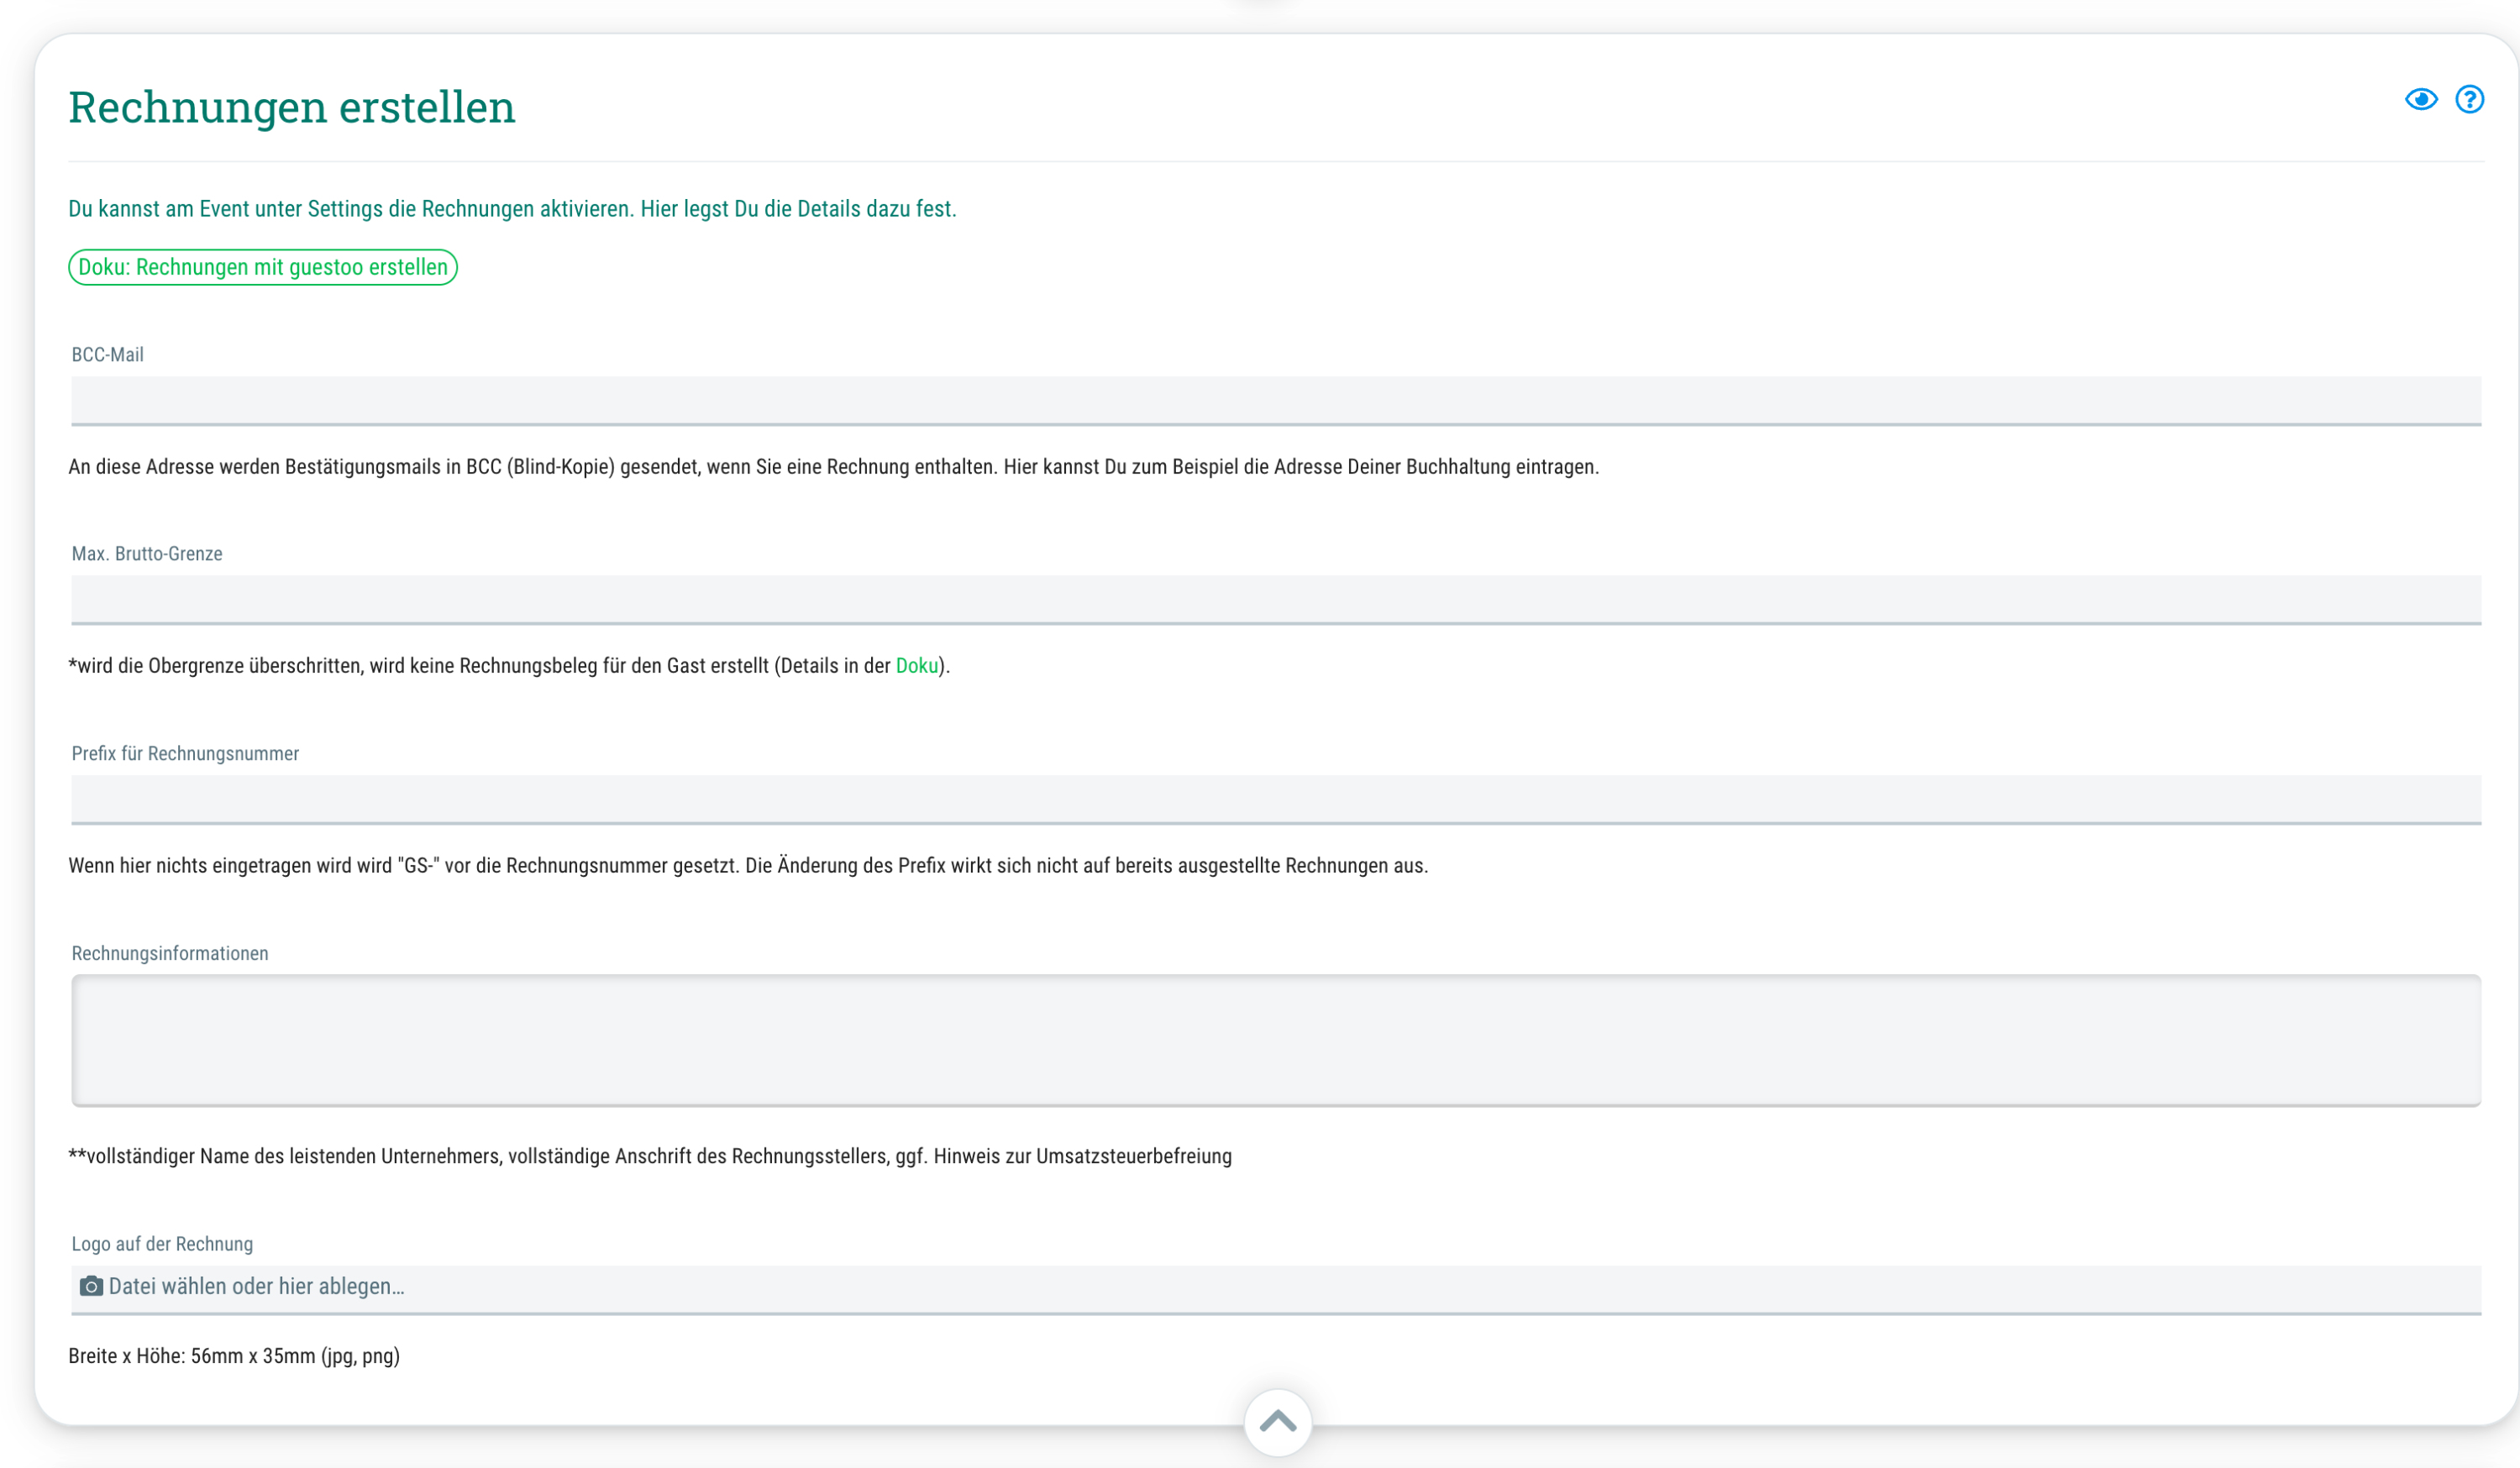Focus the Max. Brutto-Grenze field
Viewport: 2520px width, 1468px height.
tap(1276, 600)
